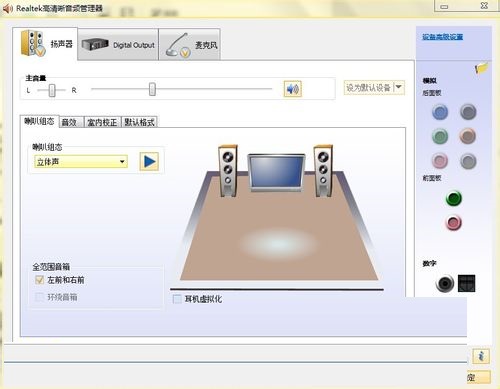Expand the 设为默认设备 dropdown arrow
The width and height of the screenshot is (500, 389).
click(x=399, y=88)
